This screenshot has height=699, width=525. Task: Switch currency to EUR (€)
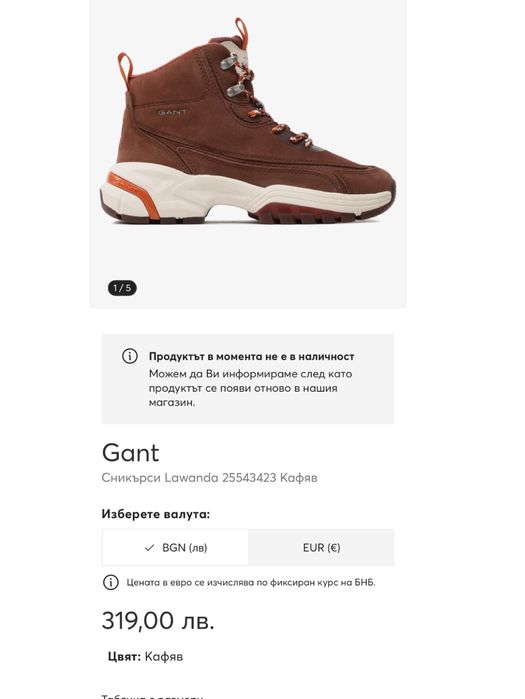click(x=321, y=547)
